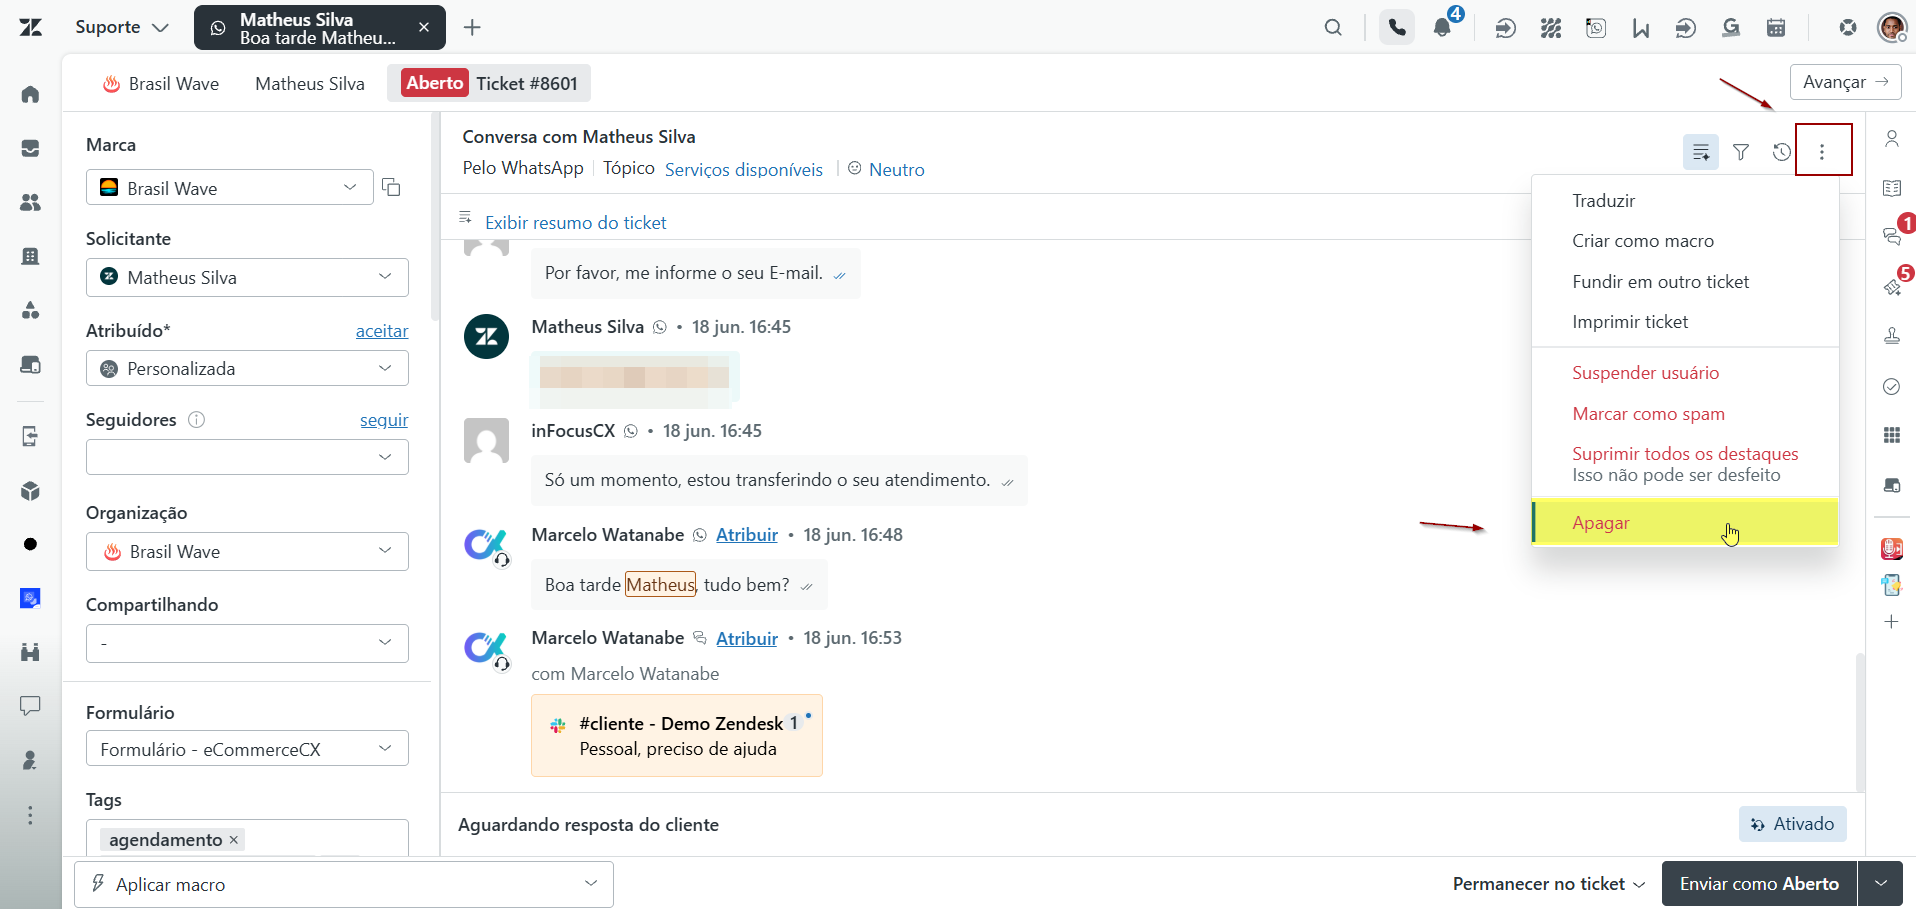Open the agent profile avatar
Image resolution: width=1916 pixels, height=909 pixels.
click(1892, 28)
